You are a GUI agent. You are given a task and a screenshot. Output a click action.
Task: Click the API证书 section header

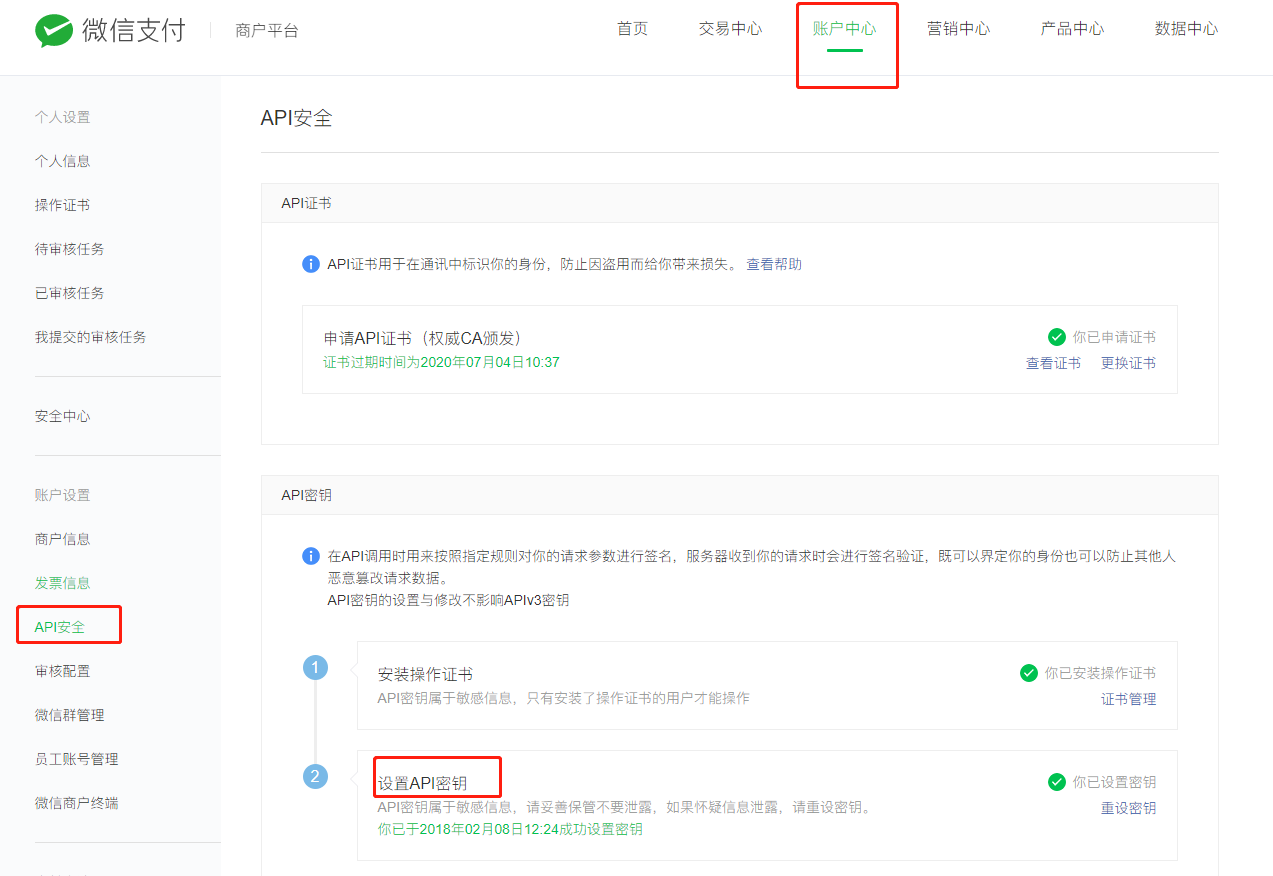306,203
